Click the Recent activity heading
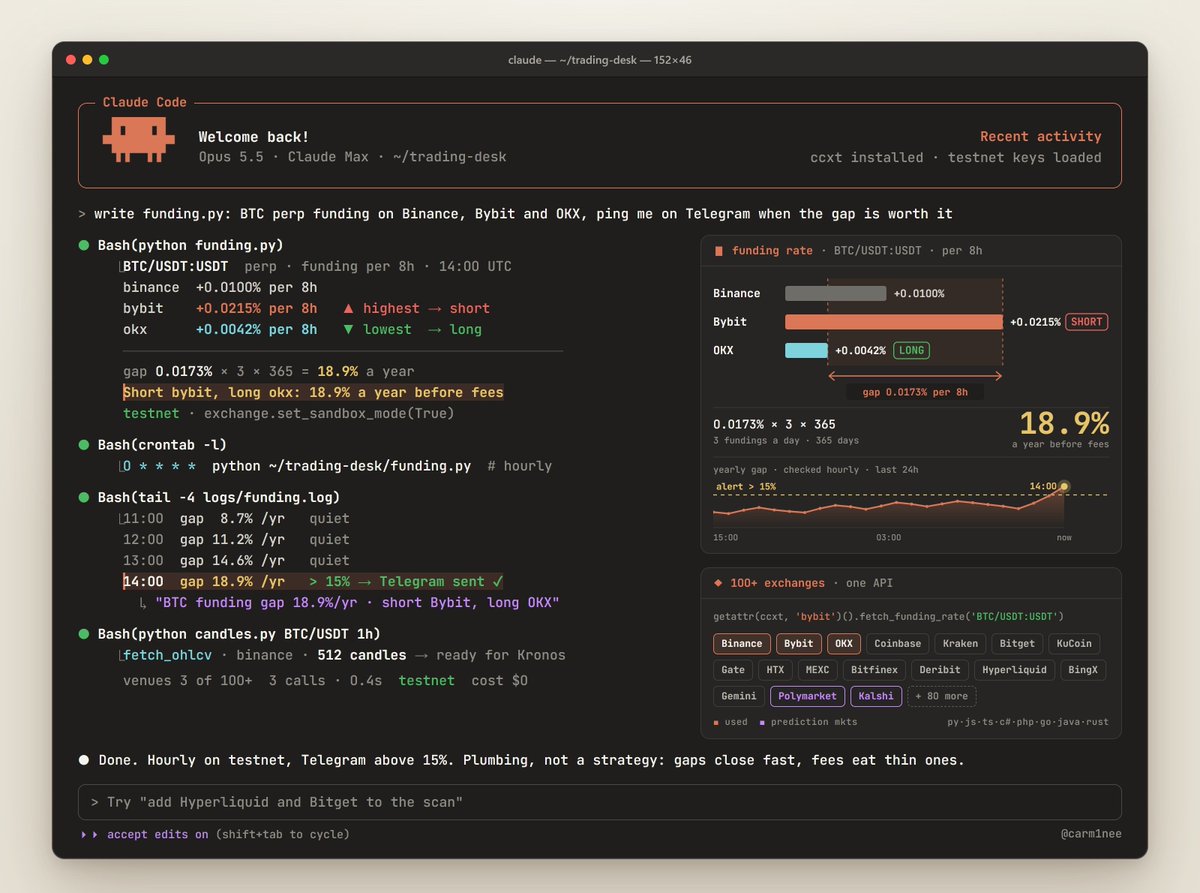Screen dimensions: 1200x893 click(1041, 137)
